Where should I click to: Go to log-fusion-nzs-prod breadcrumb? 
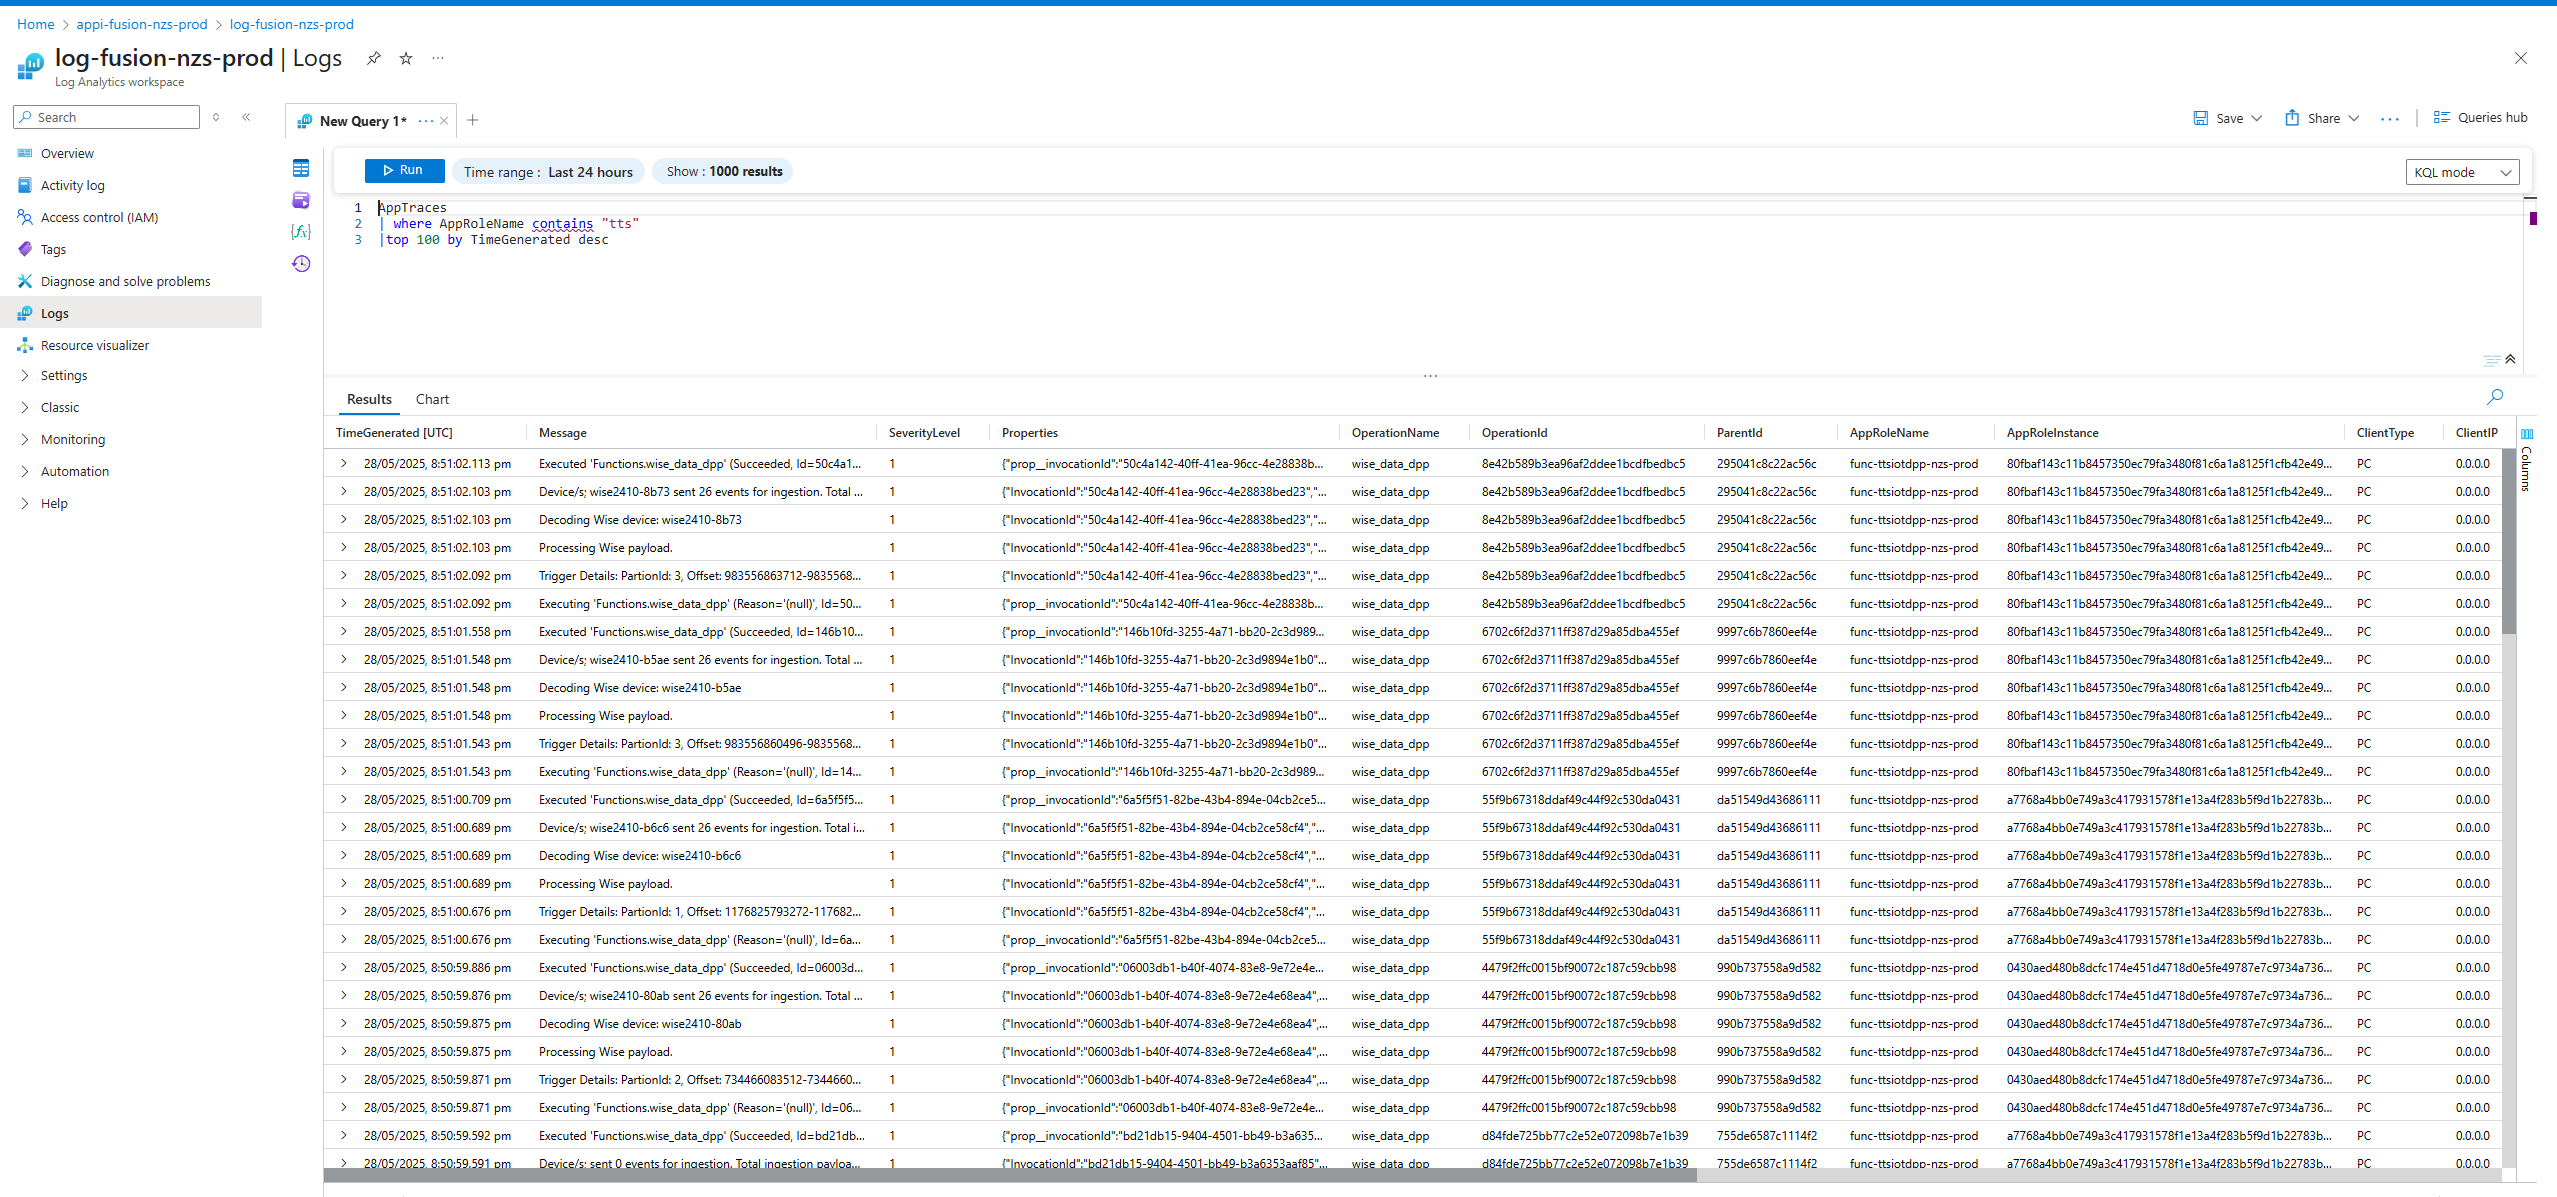(x=292, y=24)
